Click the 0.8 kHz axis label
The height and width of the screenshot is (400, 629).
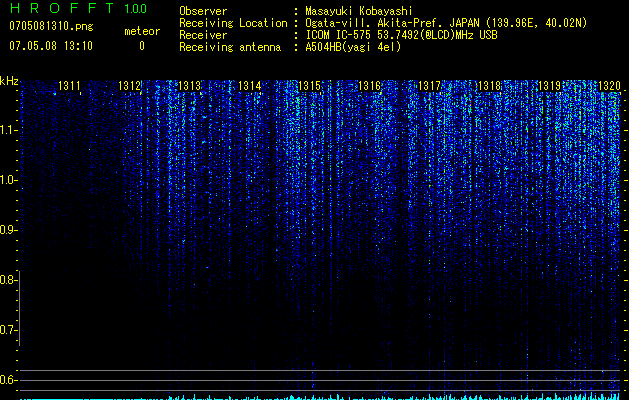(x=7, y=280)
